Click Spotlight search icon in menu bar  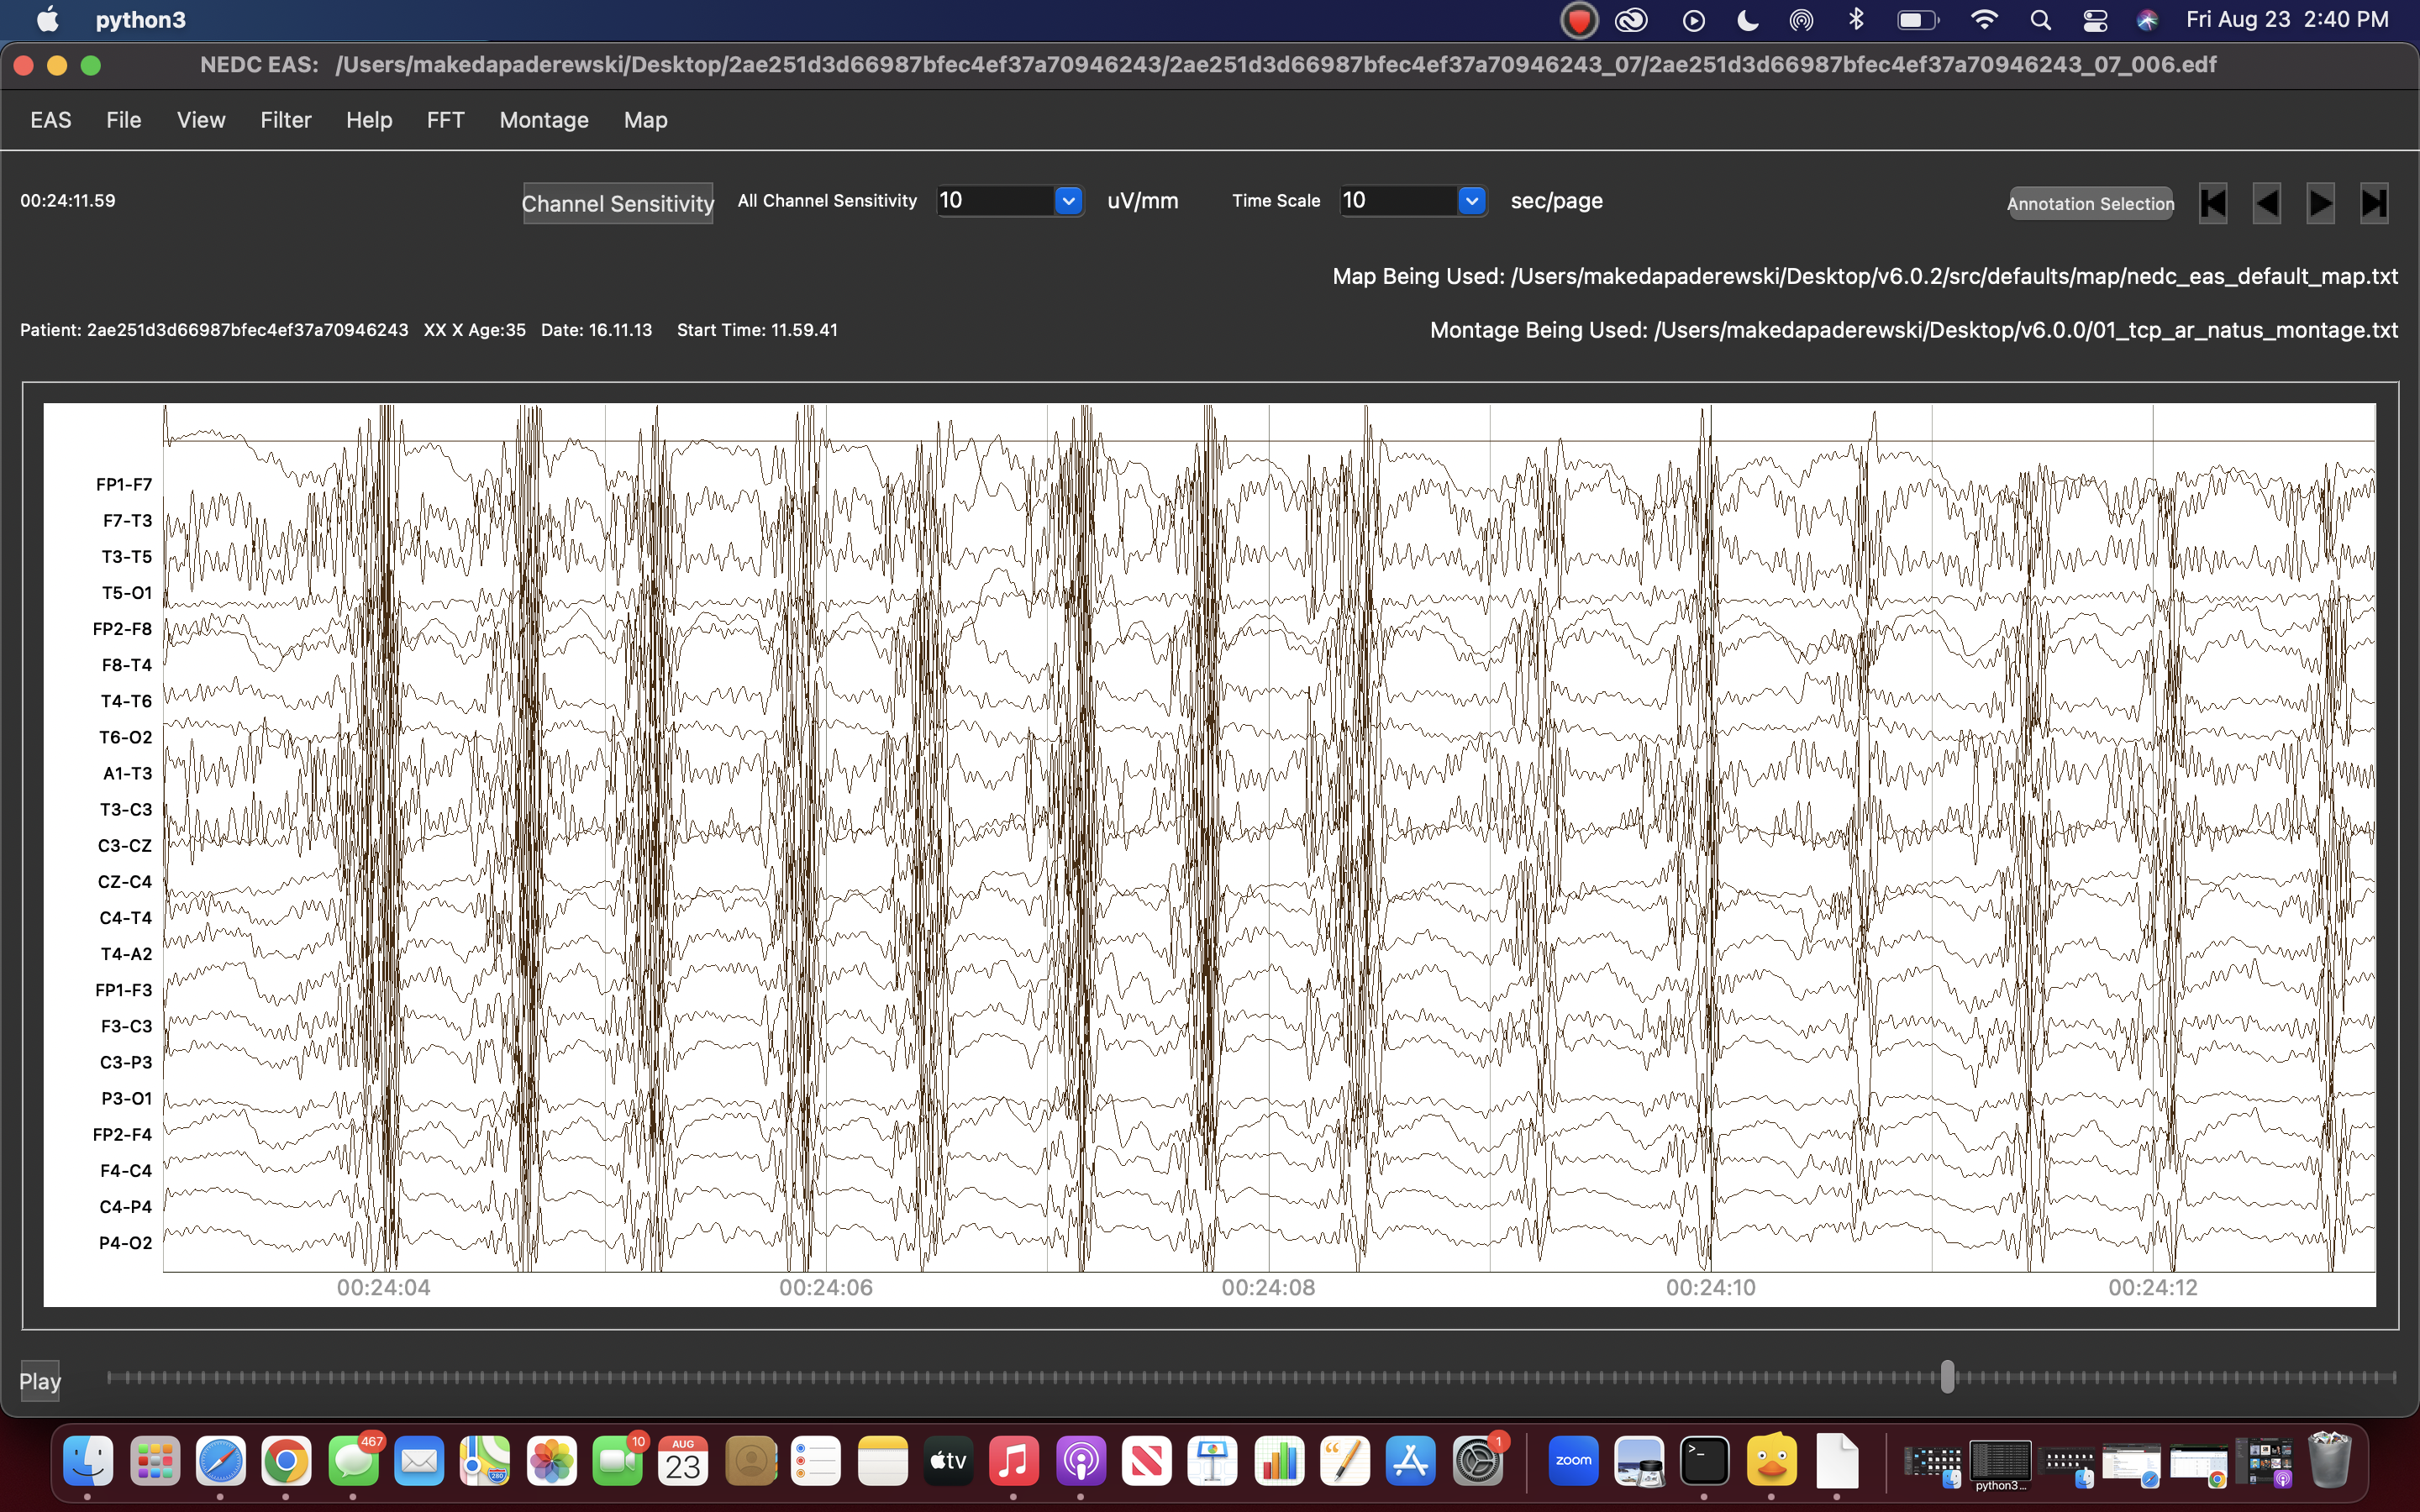click(x=2040, y=20)
